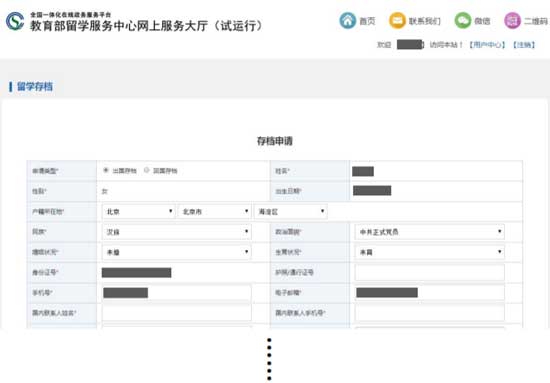Viewport: 550px width, 383px height.
Task: Go to 用户中心 user center
Action: pyautogui.click(x=487, y=45)
